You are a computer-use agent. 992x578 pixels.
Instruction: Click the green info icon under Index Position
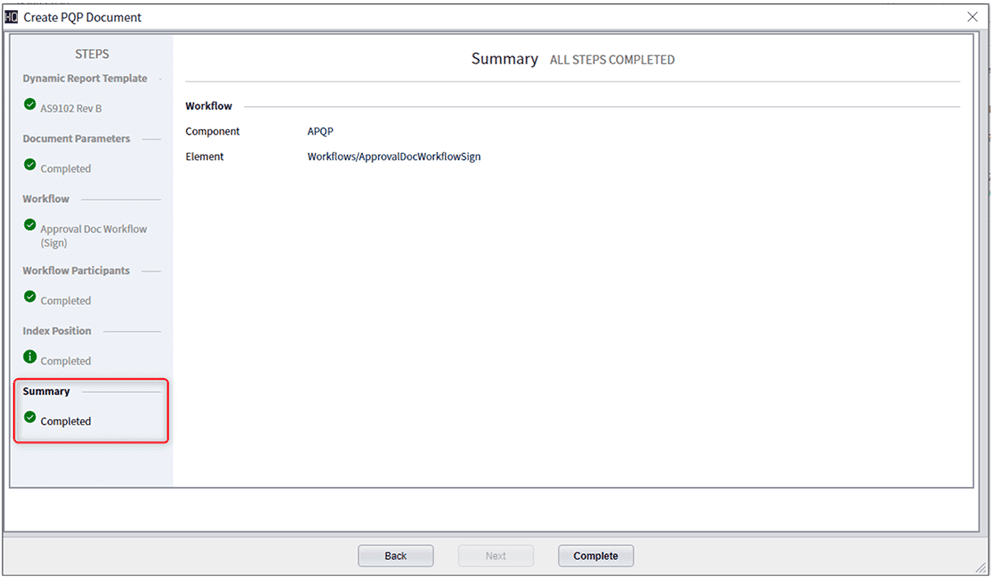pyautogui.click(x=30, y=357)
